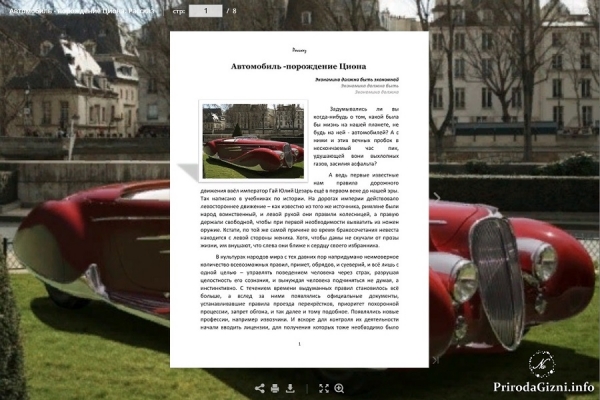Click the bold heading "Автомобиль -порождение Циона" on the page
The width and height of the screenshot is (600, 400).
298,66
